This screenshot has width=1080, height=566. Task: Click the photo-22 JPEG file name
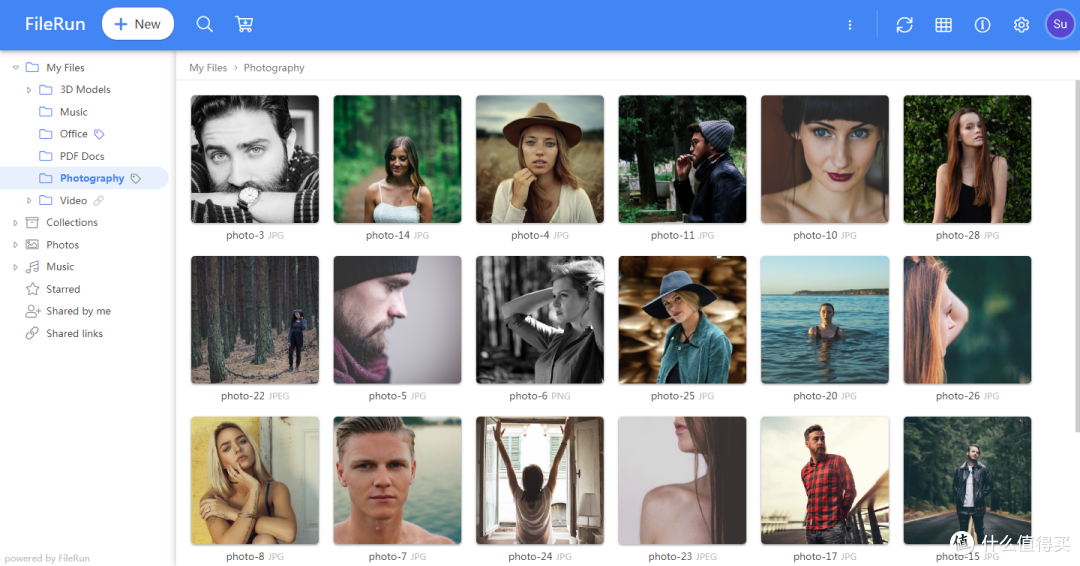coord(255,396)
